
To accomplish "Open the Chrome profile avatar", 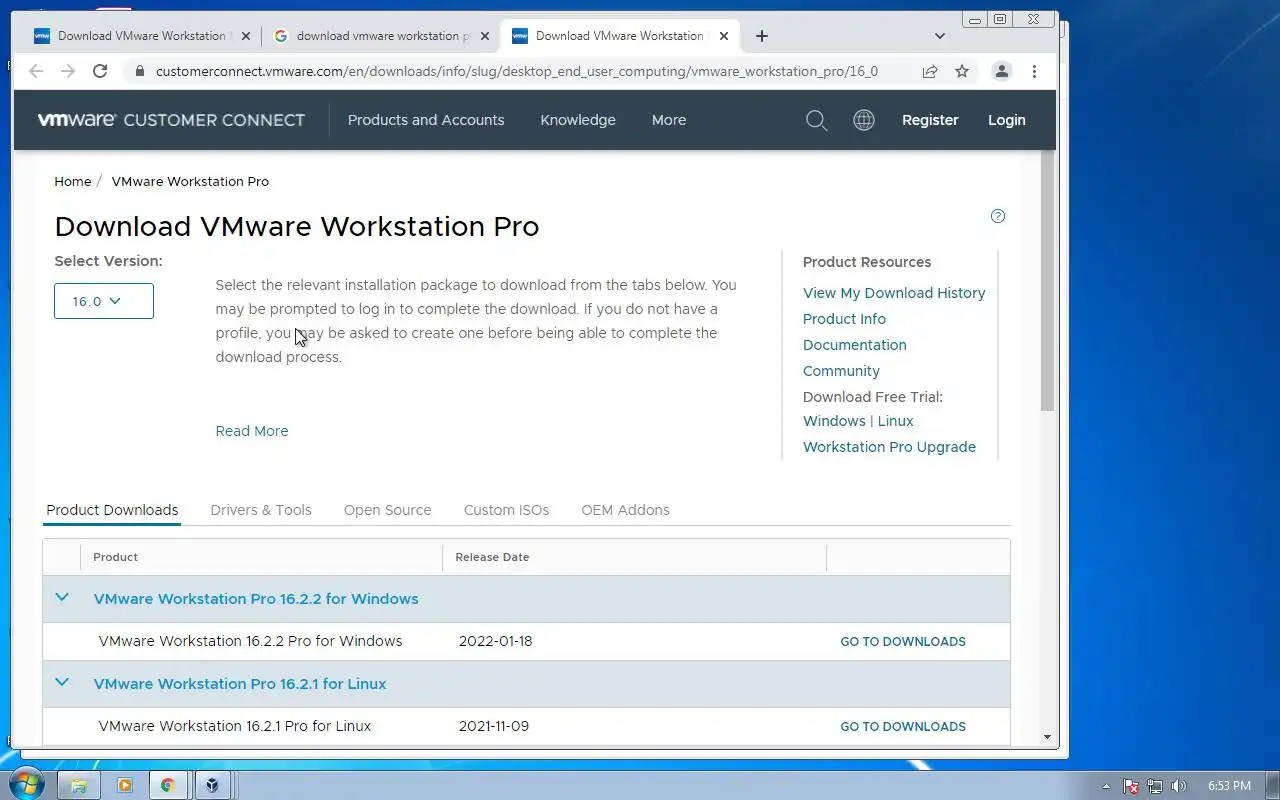I will point(1001,71).
